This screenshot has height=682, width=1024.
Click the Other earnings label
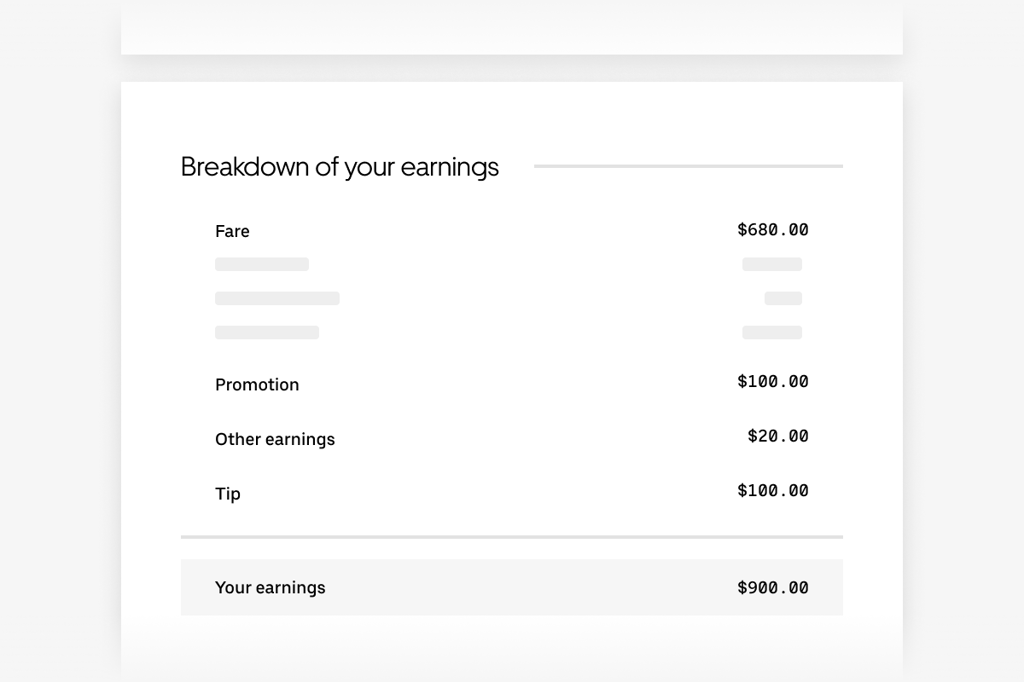(275, 439)
